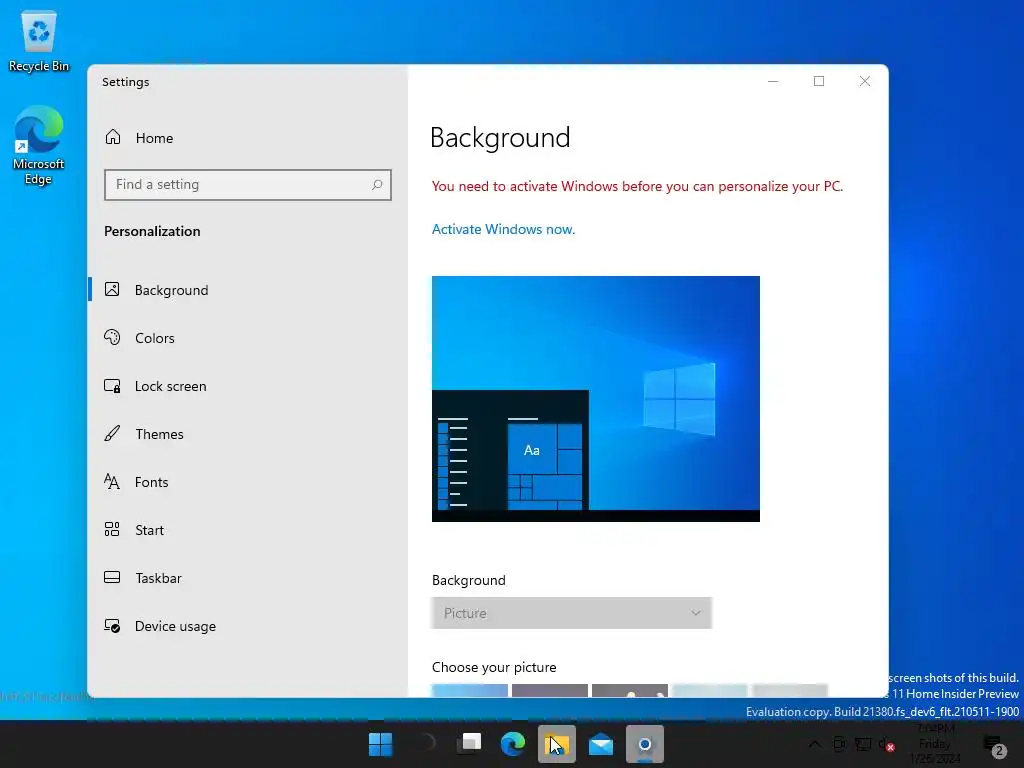
Task: Click the muted volume tray icon
Action: [x=887, y=744]
